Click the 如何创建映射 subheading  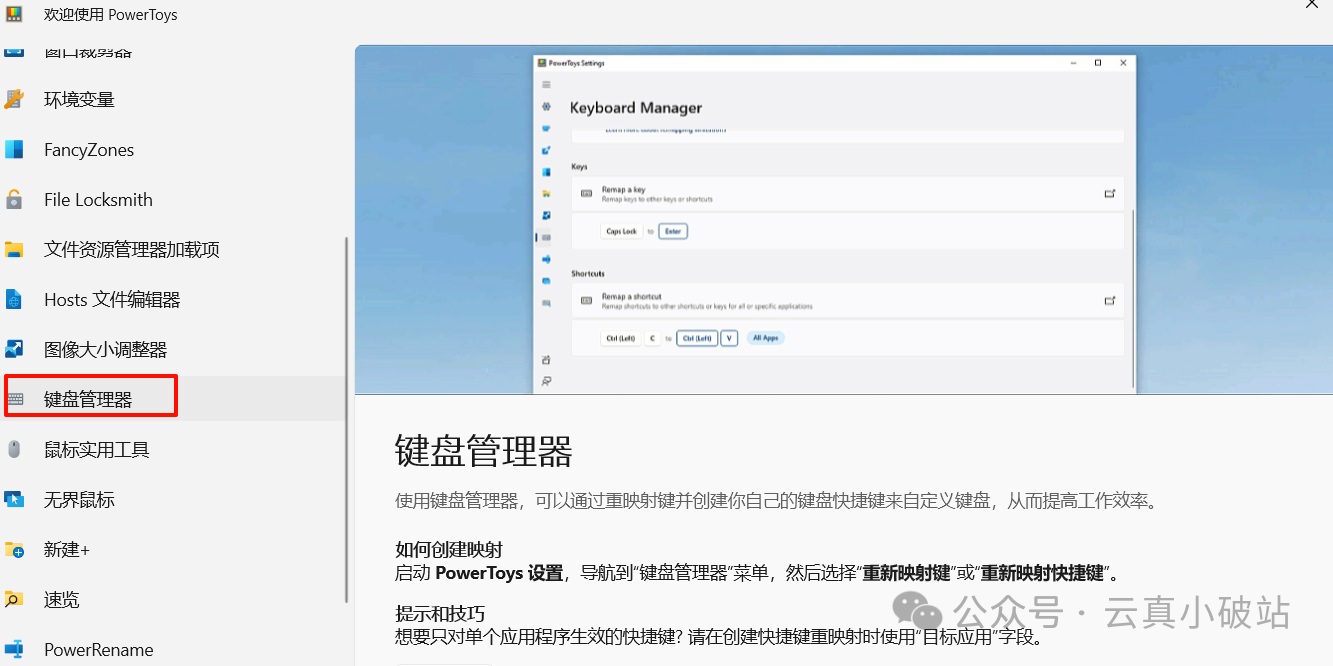tap(448, 550)
